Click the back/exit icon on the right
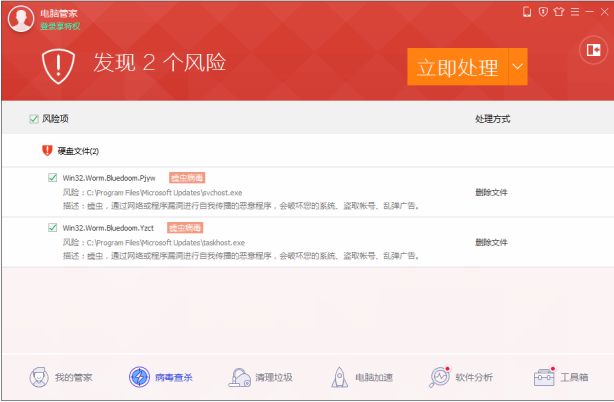614x402 pixels. tap(590, 49)
